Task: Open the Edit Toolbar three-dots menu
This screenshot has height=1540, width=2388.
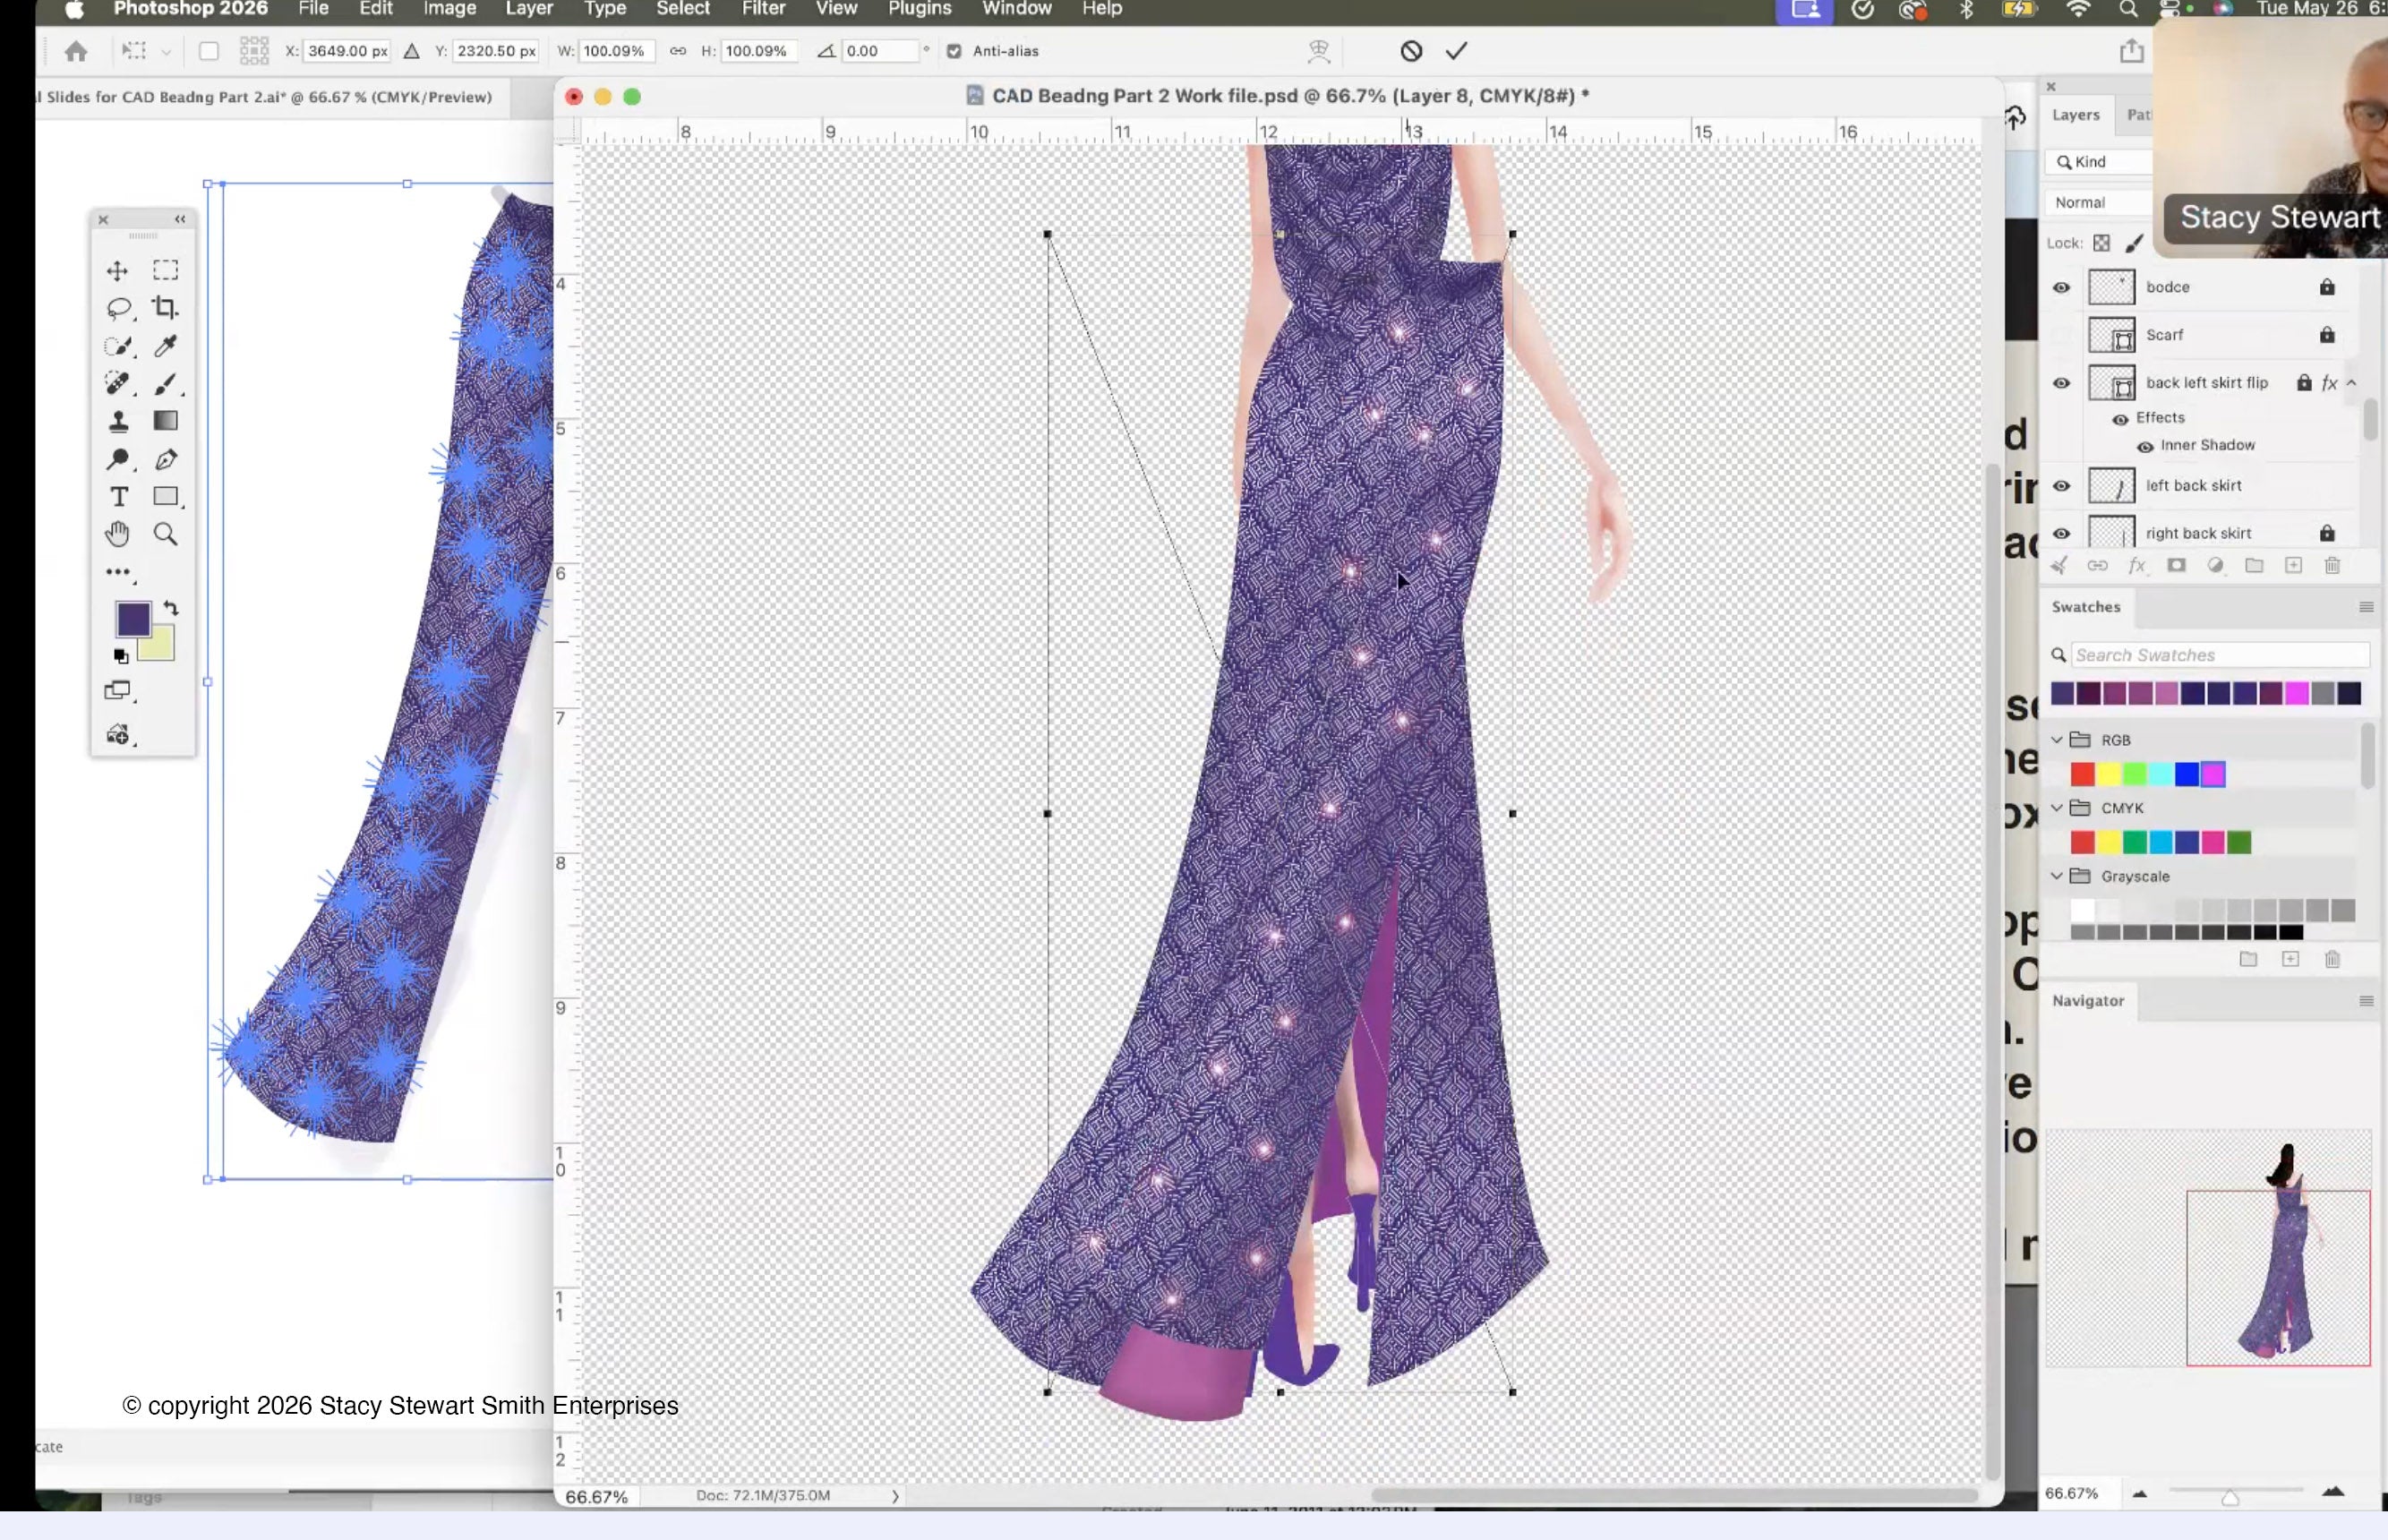Action: pyautogui.click(x=118, y=572)
